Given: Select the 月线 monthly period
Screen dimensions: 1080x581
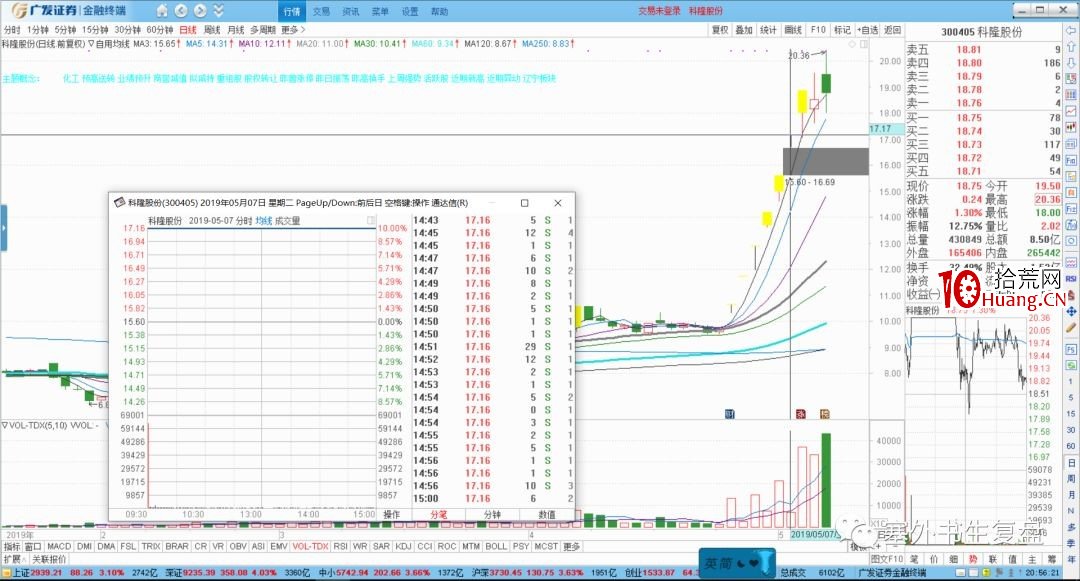Looking at the screenshot, I should point(236,30).
